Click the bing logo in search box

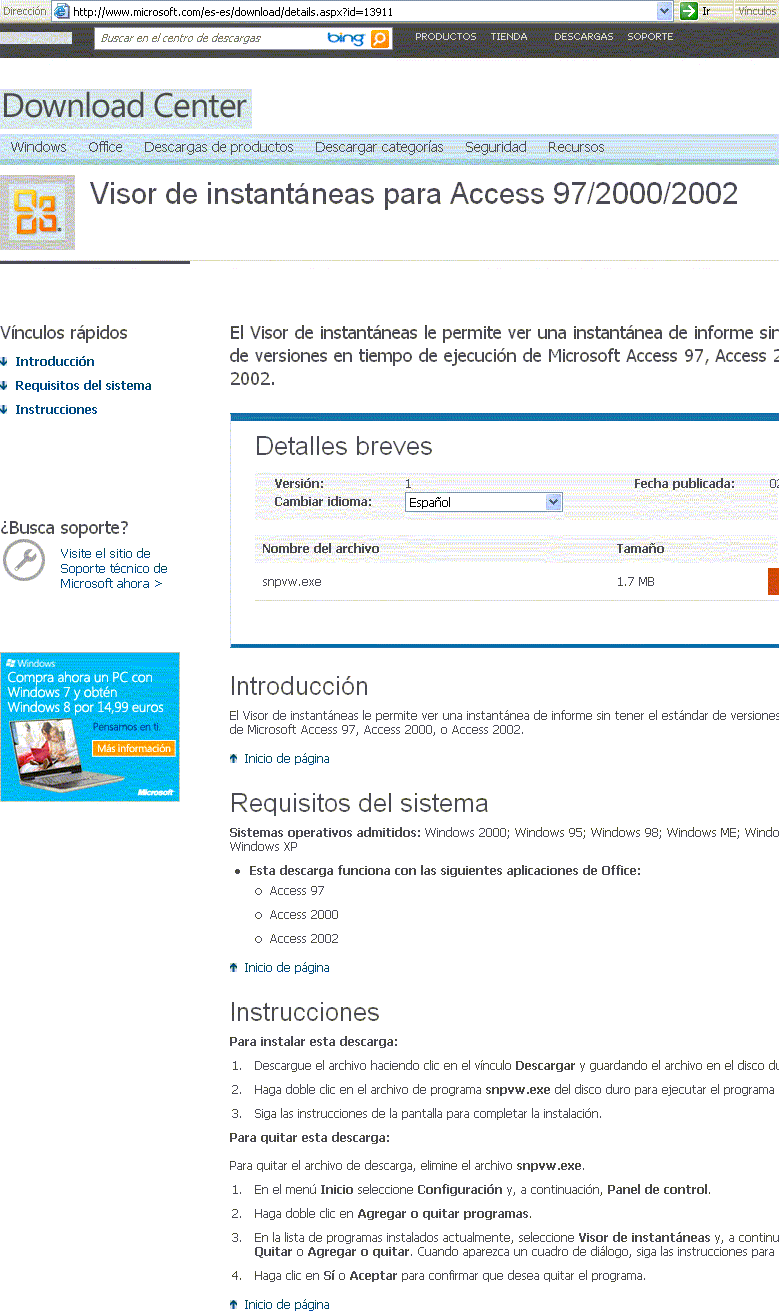(346, 38)
